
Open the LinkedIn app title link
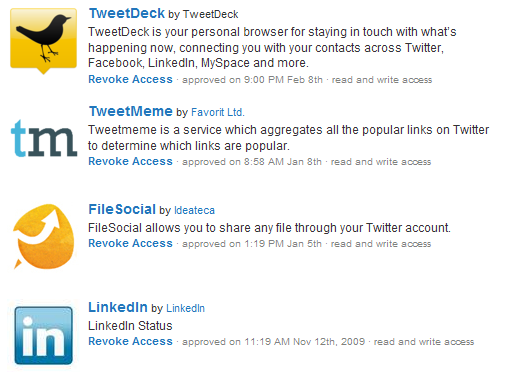pyautogui.click(x=118, y=307)
